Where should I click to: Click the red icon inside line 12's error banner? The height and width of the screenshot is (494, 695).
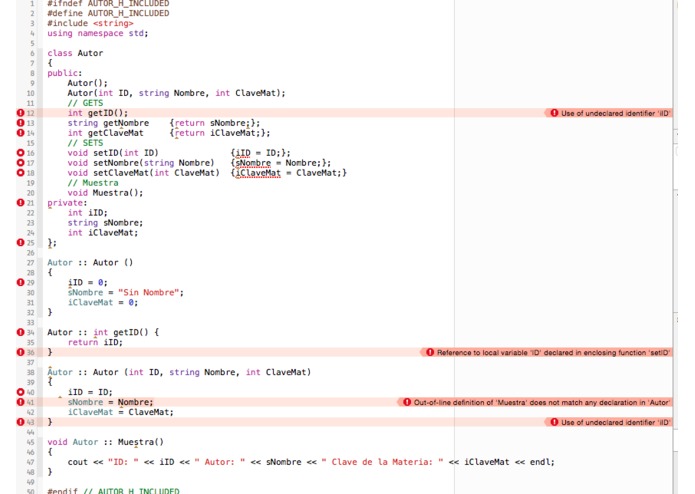tap(554, 113)
